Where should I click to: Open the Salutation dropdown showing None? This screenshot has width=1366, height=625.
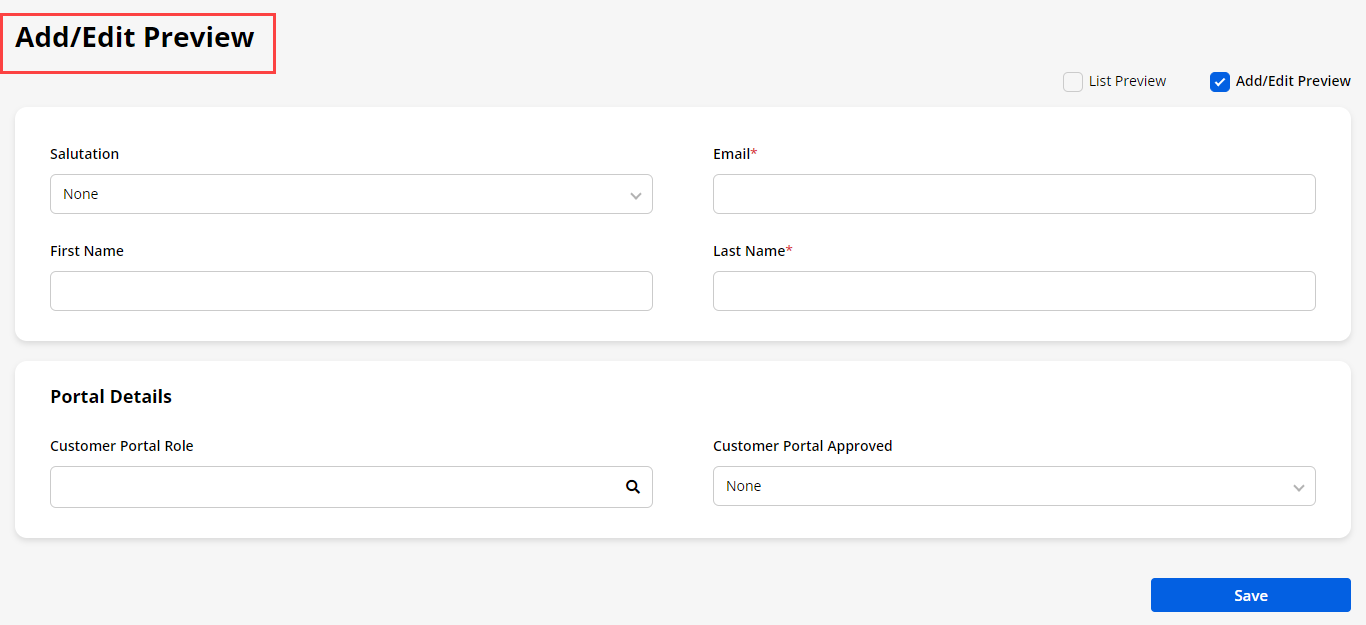340,194
